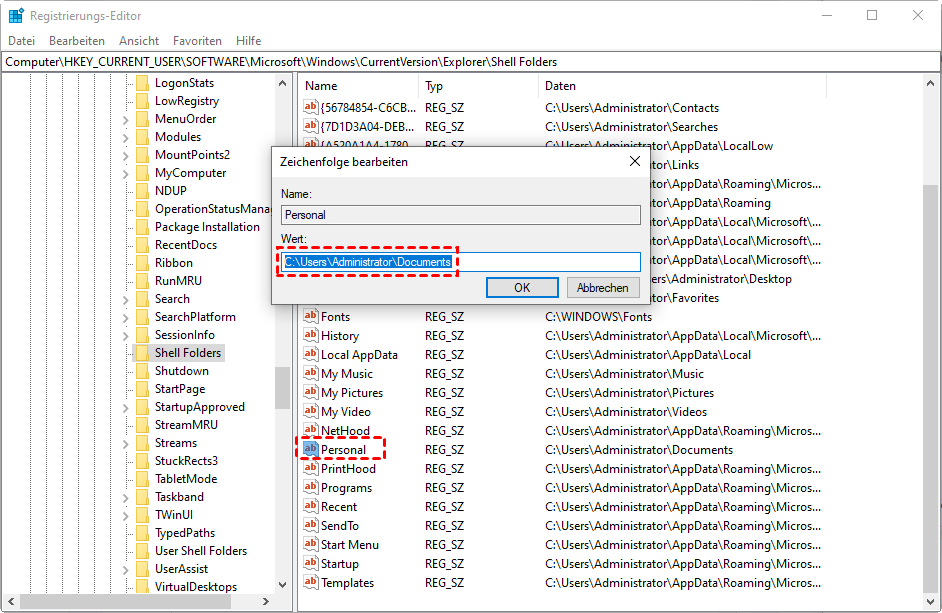Select the TypedPaths key in the tree
Image resolution: width=942 pixels, height=613 pixels.
click(x=184, y=532)
